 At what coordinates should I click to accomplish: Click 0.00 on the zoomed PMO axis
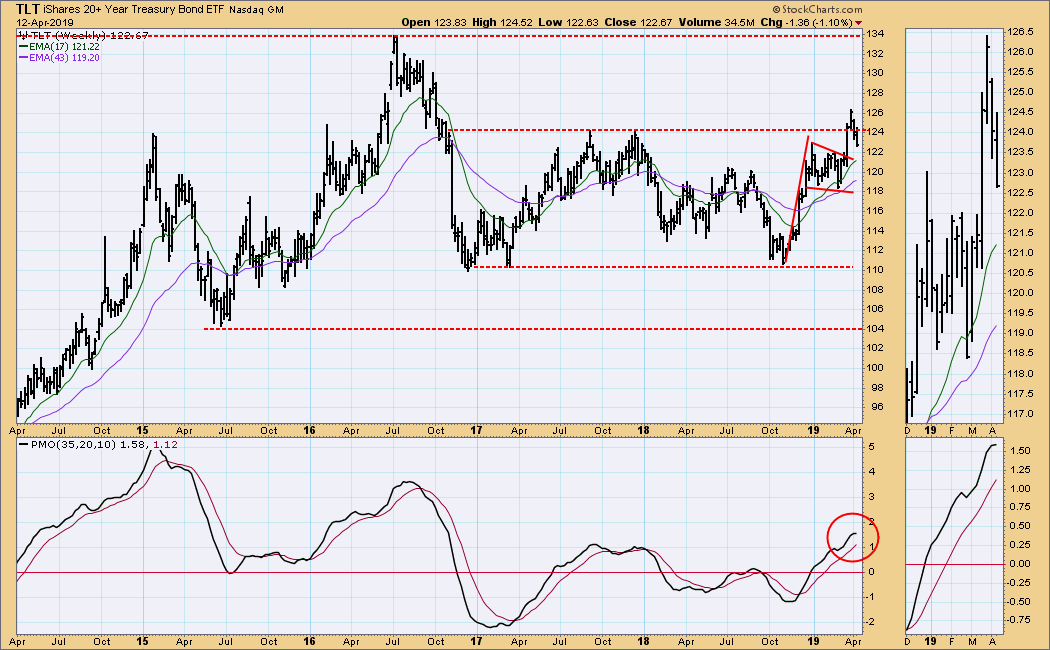[x=1020, y=564]
